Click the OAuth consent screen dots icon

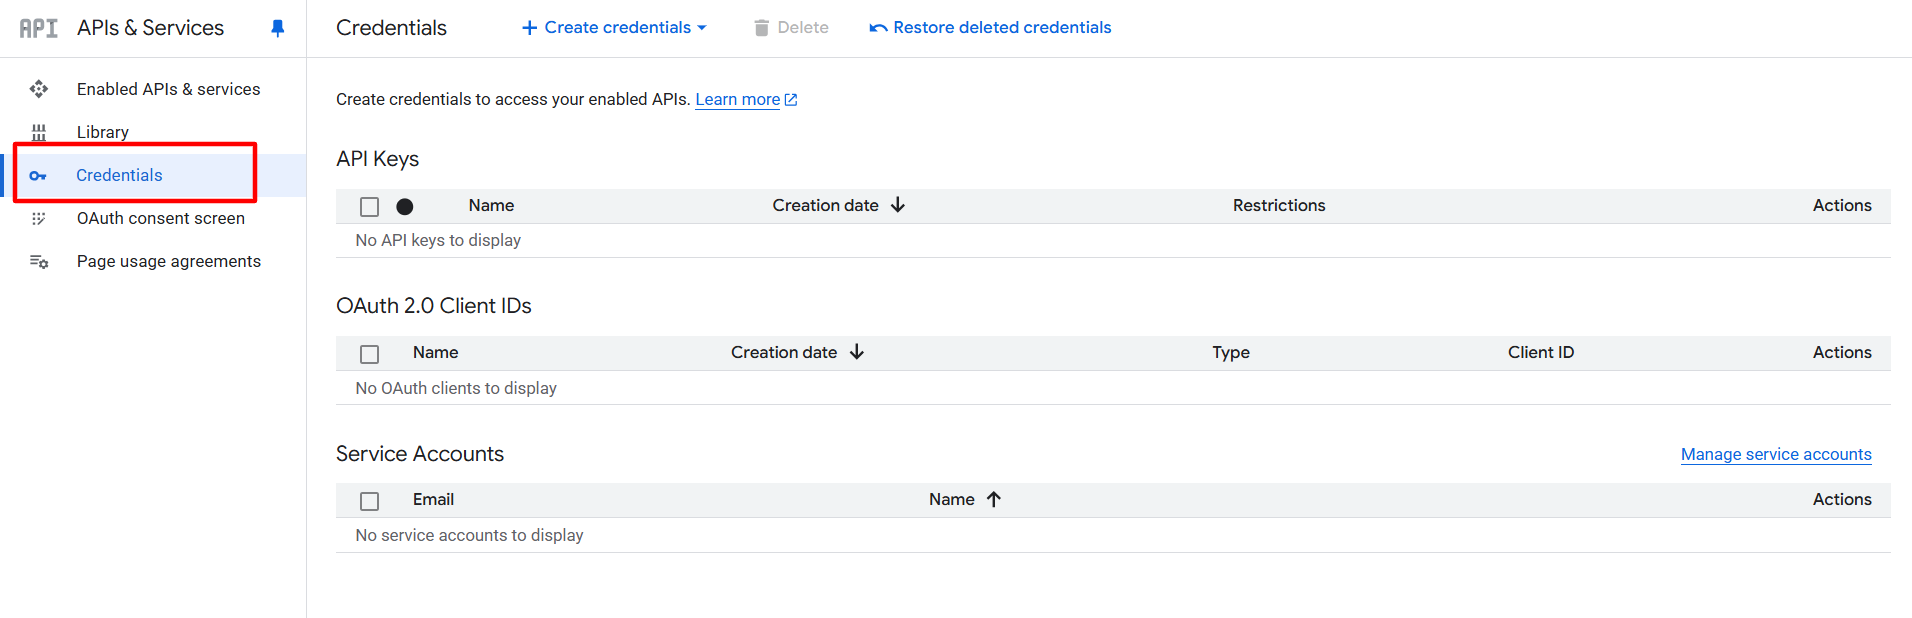point(39,218)
